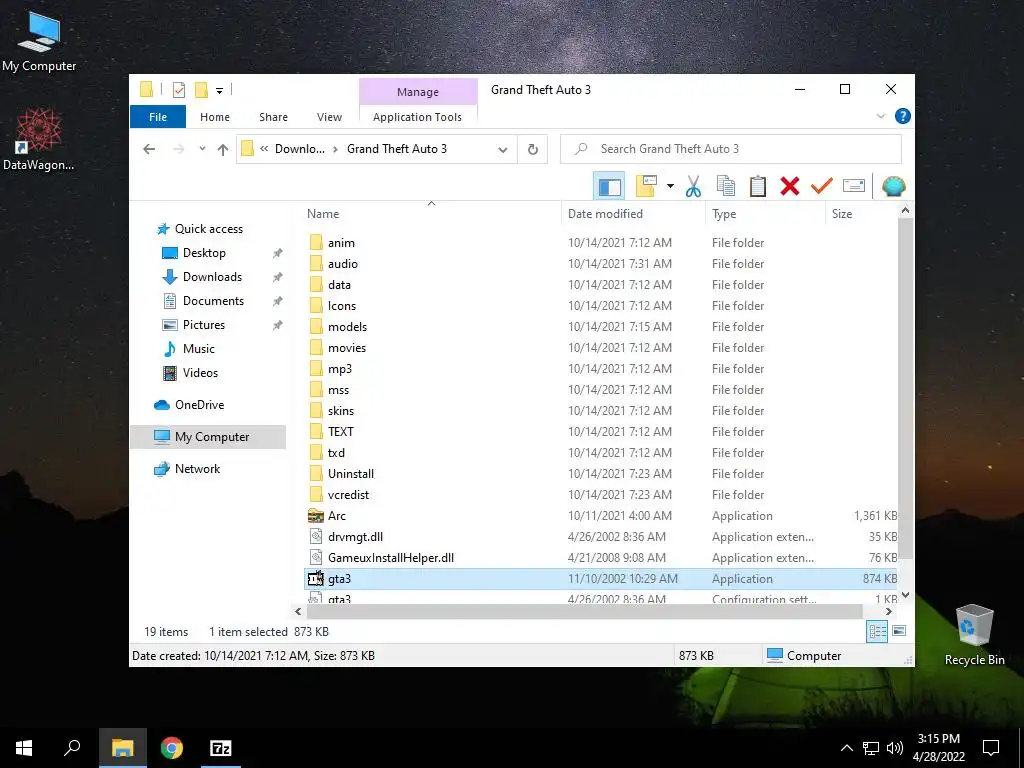This screenshot has width=1024, height=768.
Task: Click the orange checkmark Properties icon
Action: pos(822,186)
